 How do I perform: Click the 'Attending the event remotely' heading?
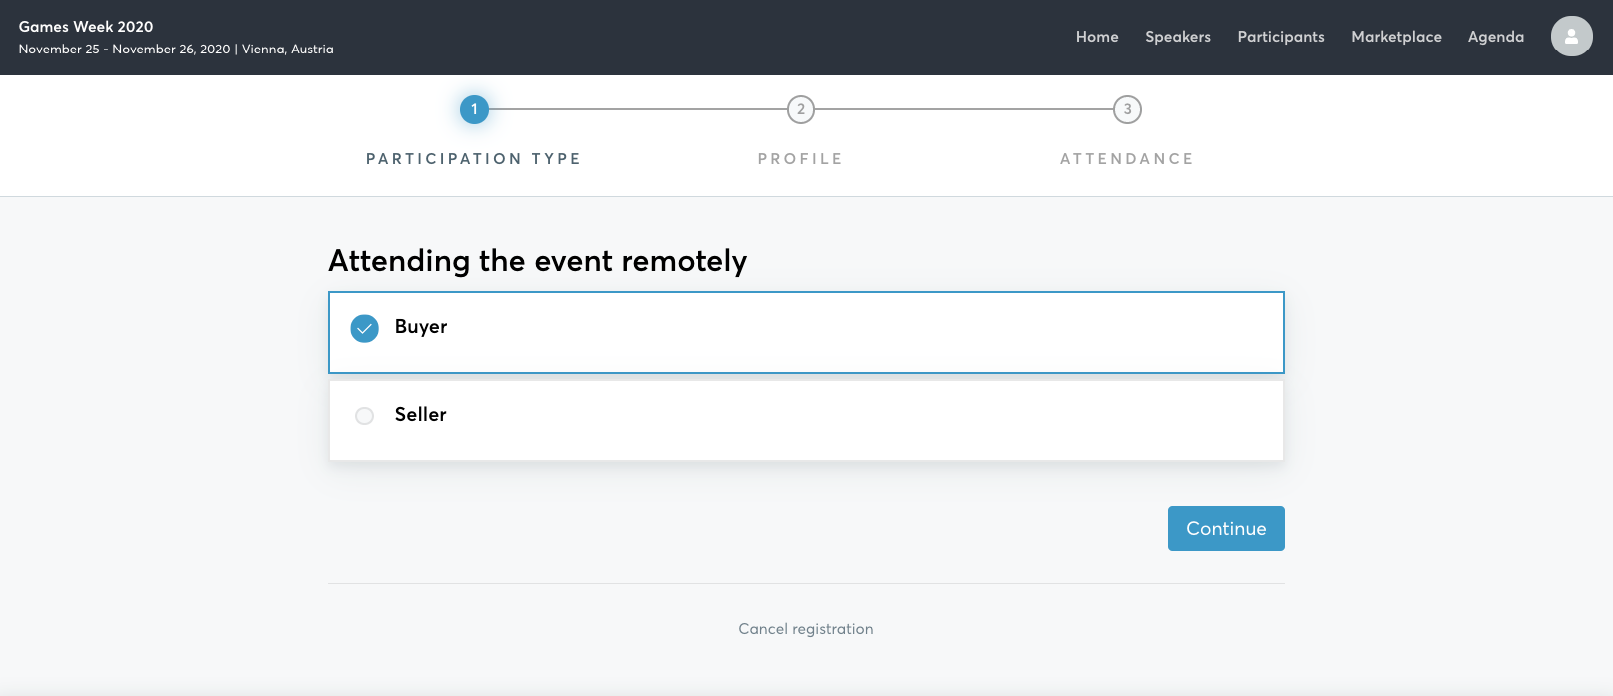[x=538, y=261]
